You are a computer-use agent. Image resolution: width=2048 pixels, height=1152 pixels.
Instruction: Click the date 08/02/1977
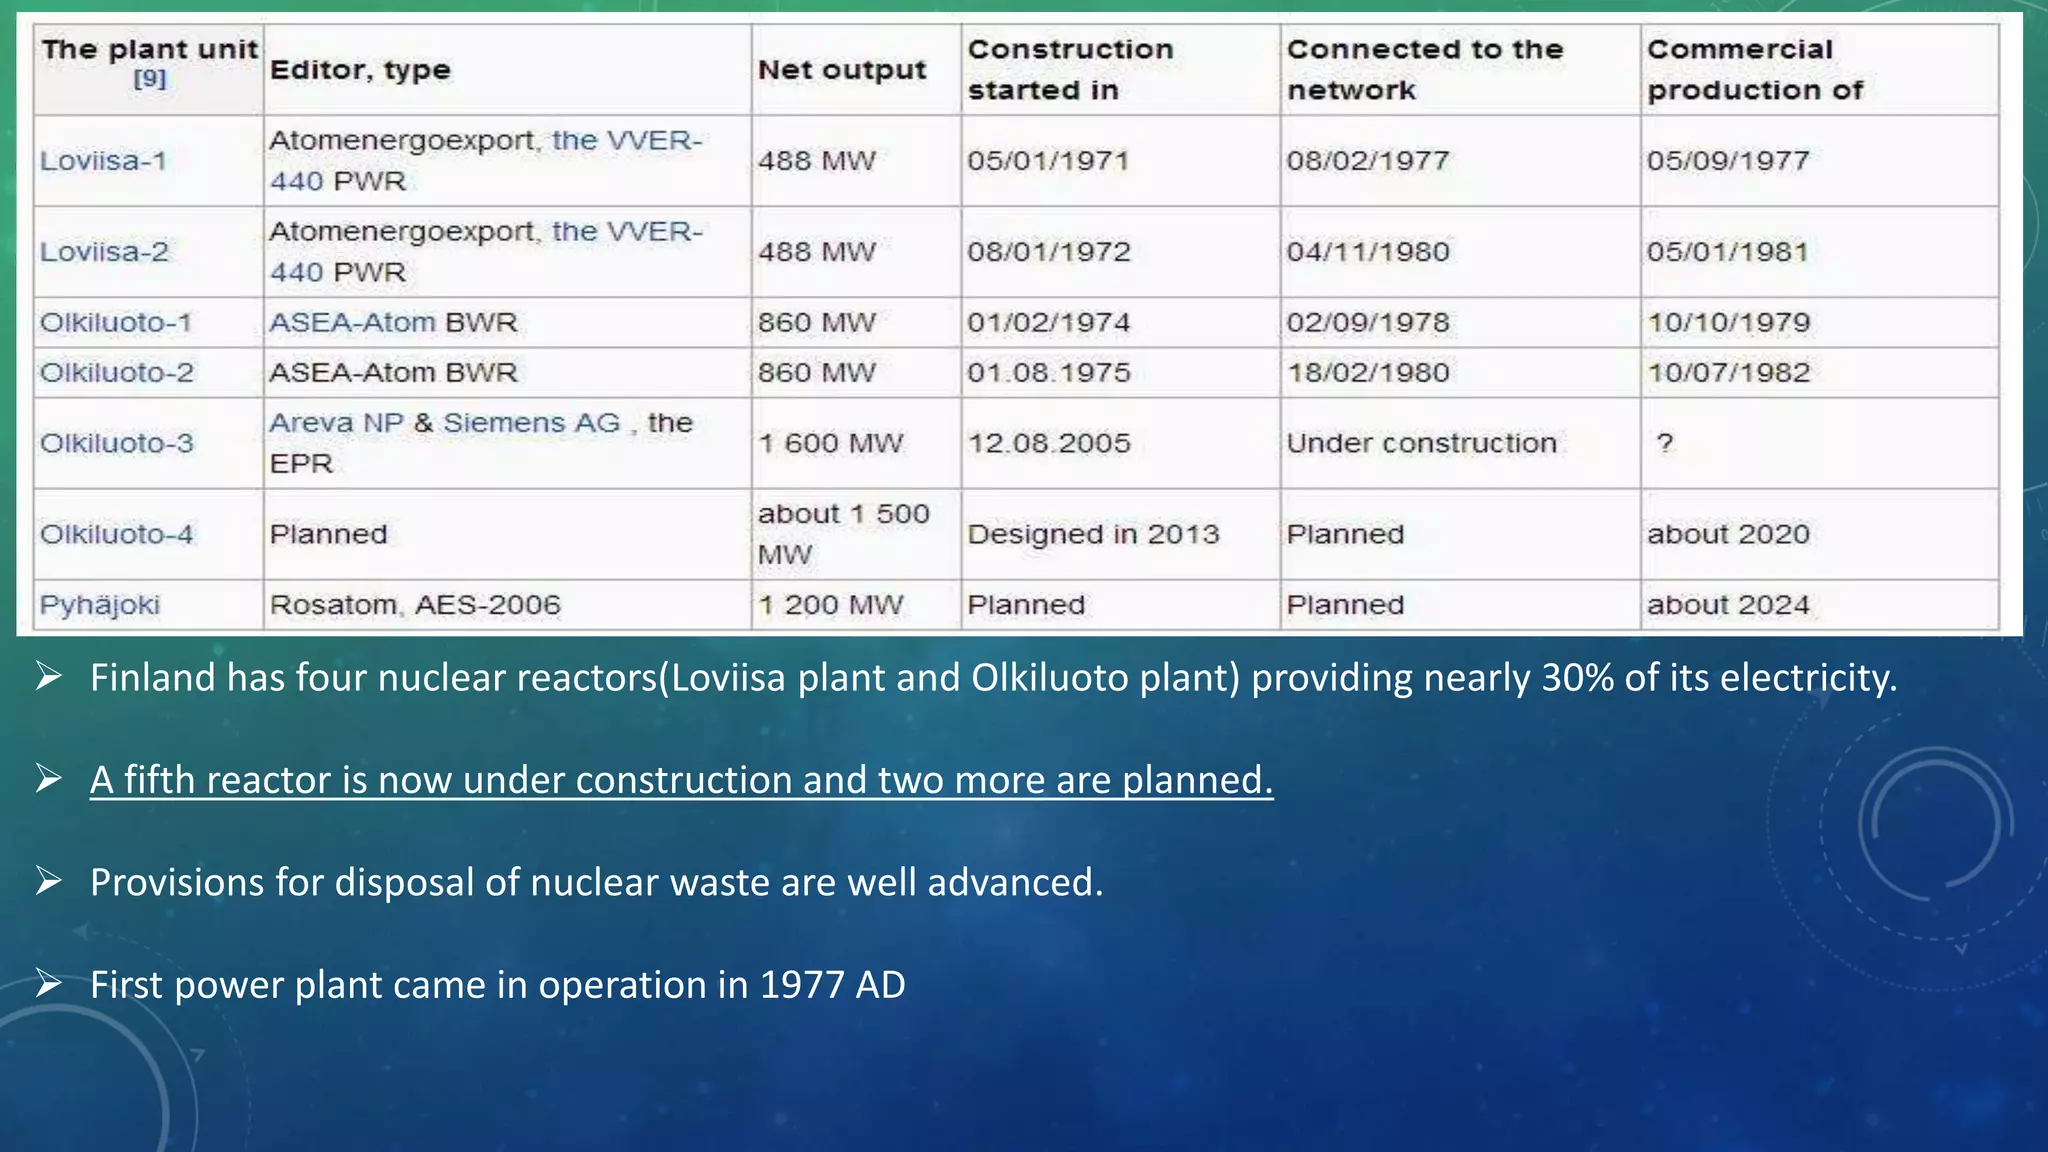tap(1368, 161)
